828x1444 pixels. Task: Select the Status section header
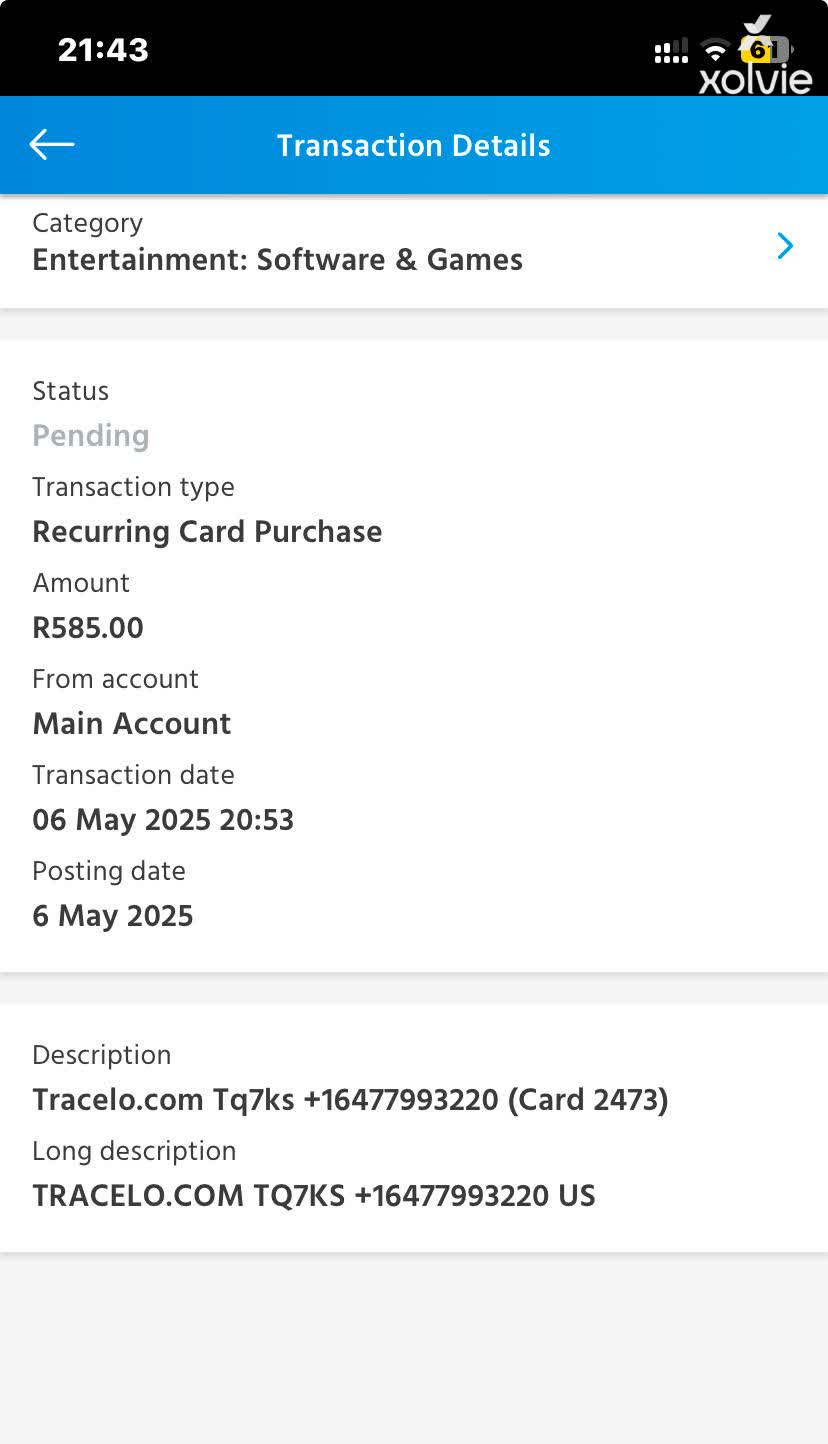70,390
